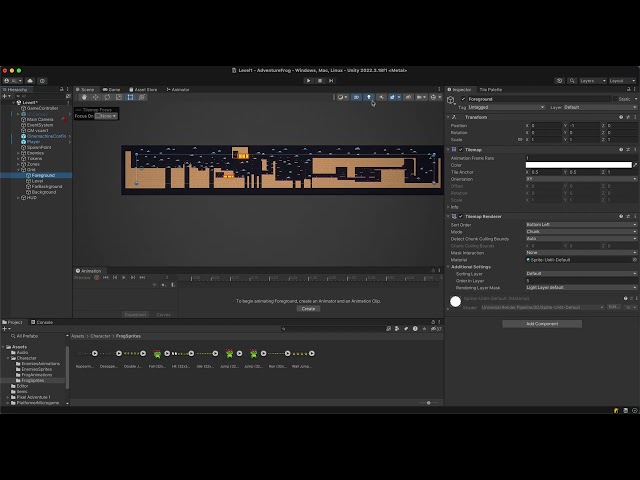Open the Orientation dropdown
This screenshot has width=640, height=480.
(x=581, y=179)
